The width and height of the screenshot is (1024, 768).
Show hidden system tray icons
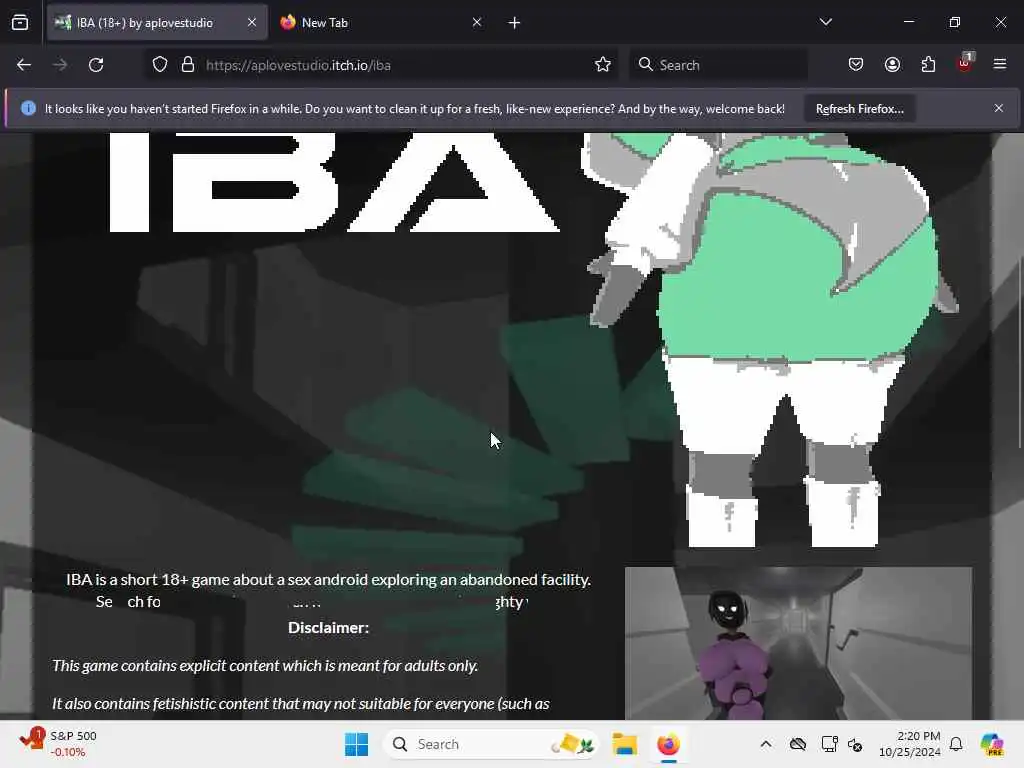coord(766,744)
